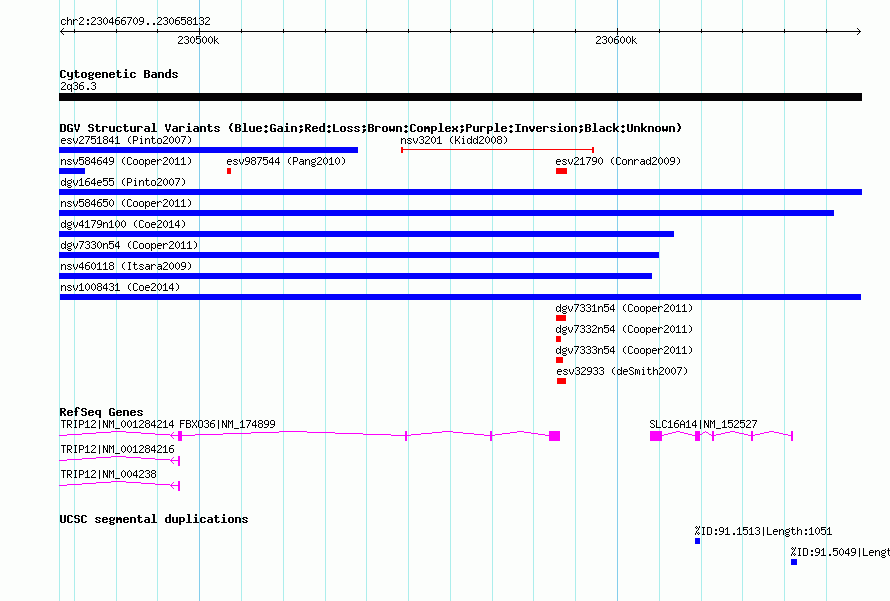This screenshot has height=601, width=890.
Task: Select the dgv7333n54 (Cooper2011) red marker
Action: point(560,360)
